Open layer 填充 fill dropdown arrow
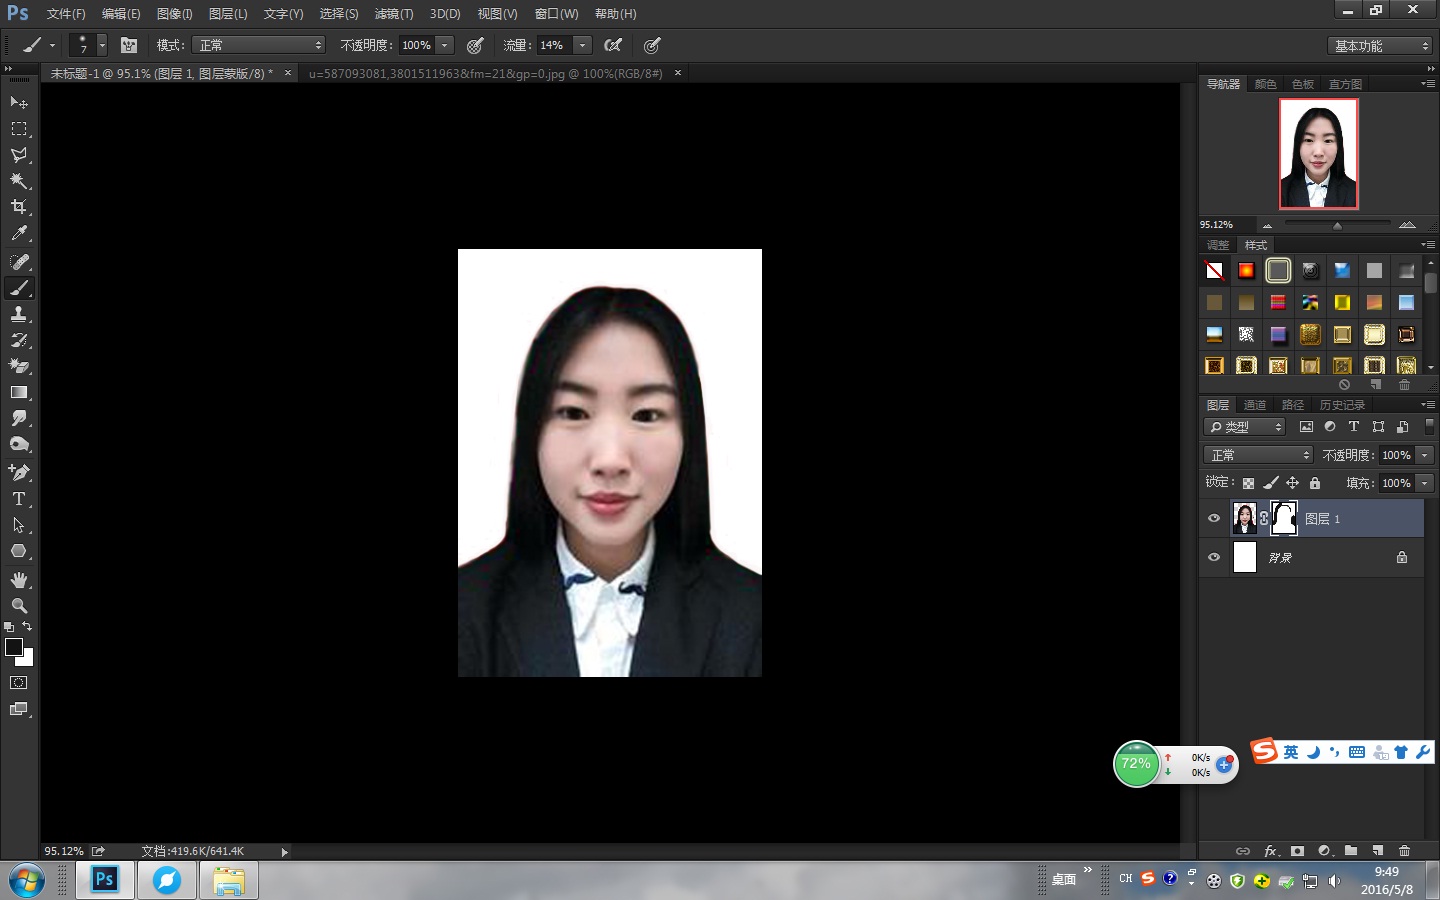The image size is (1440, 900). click(1425, 483)
